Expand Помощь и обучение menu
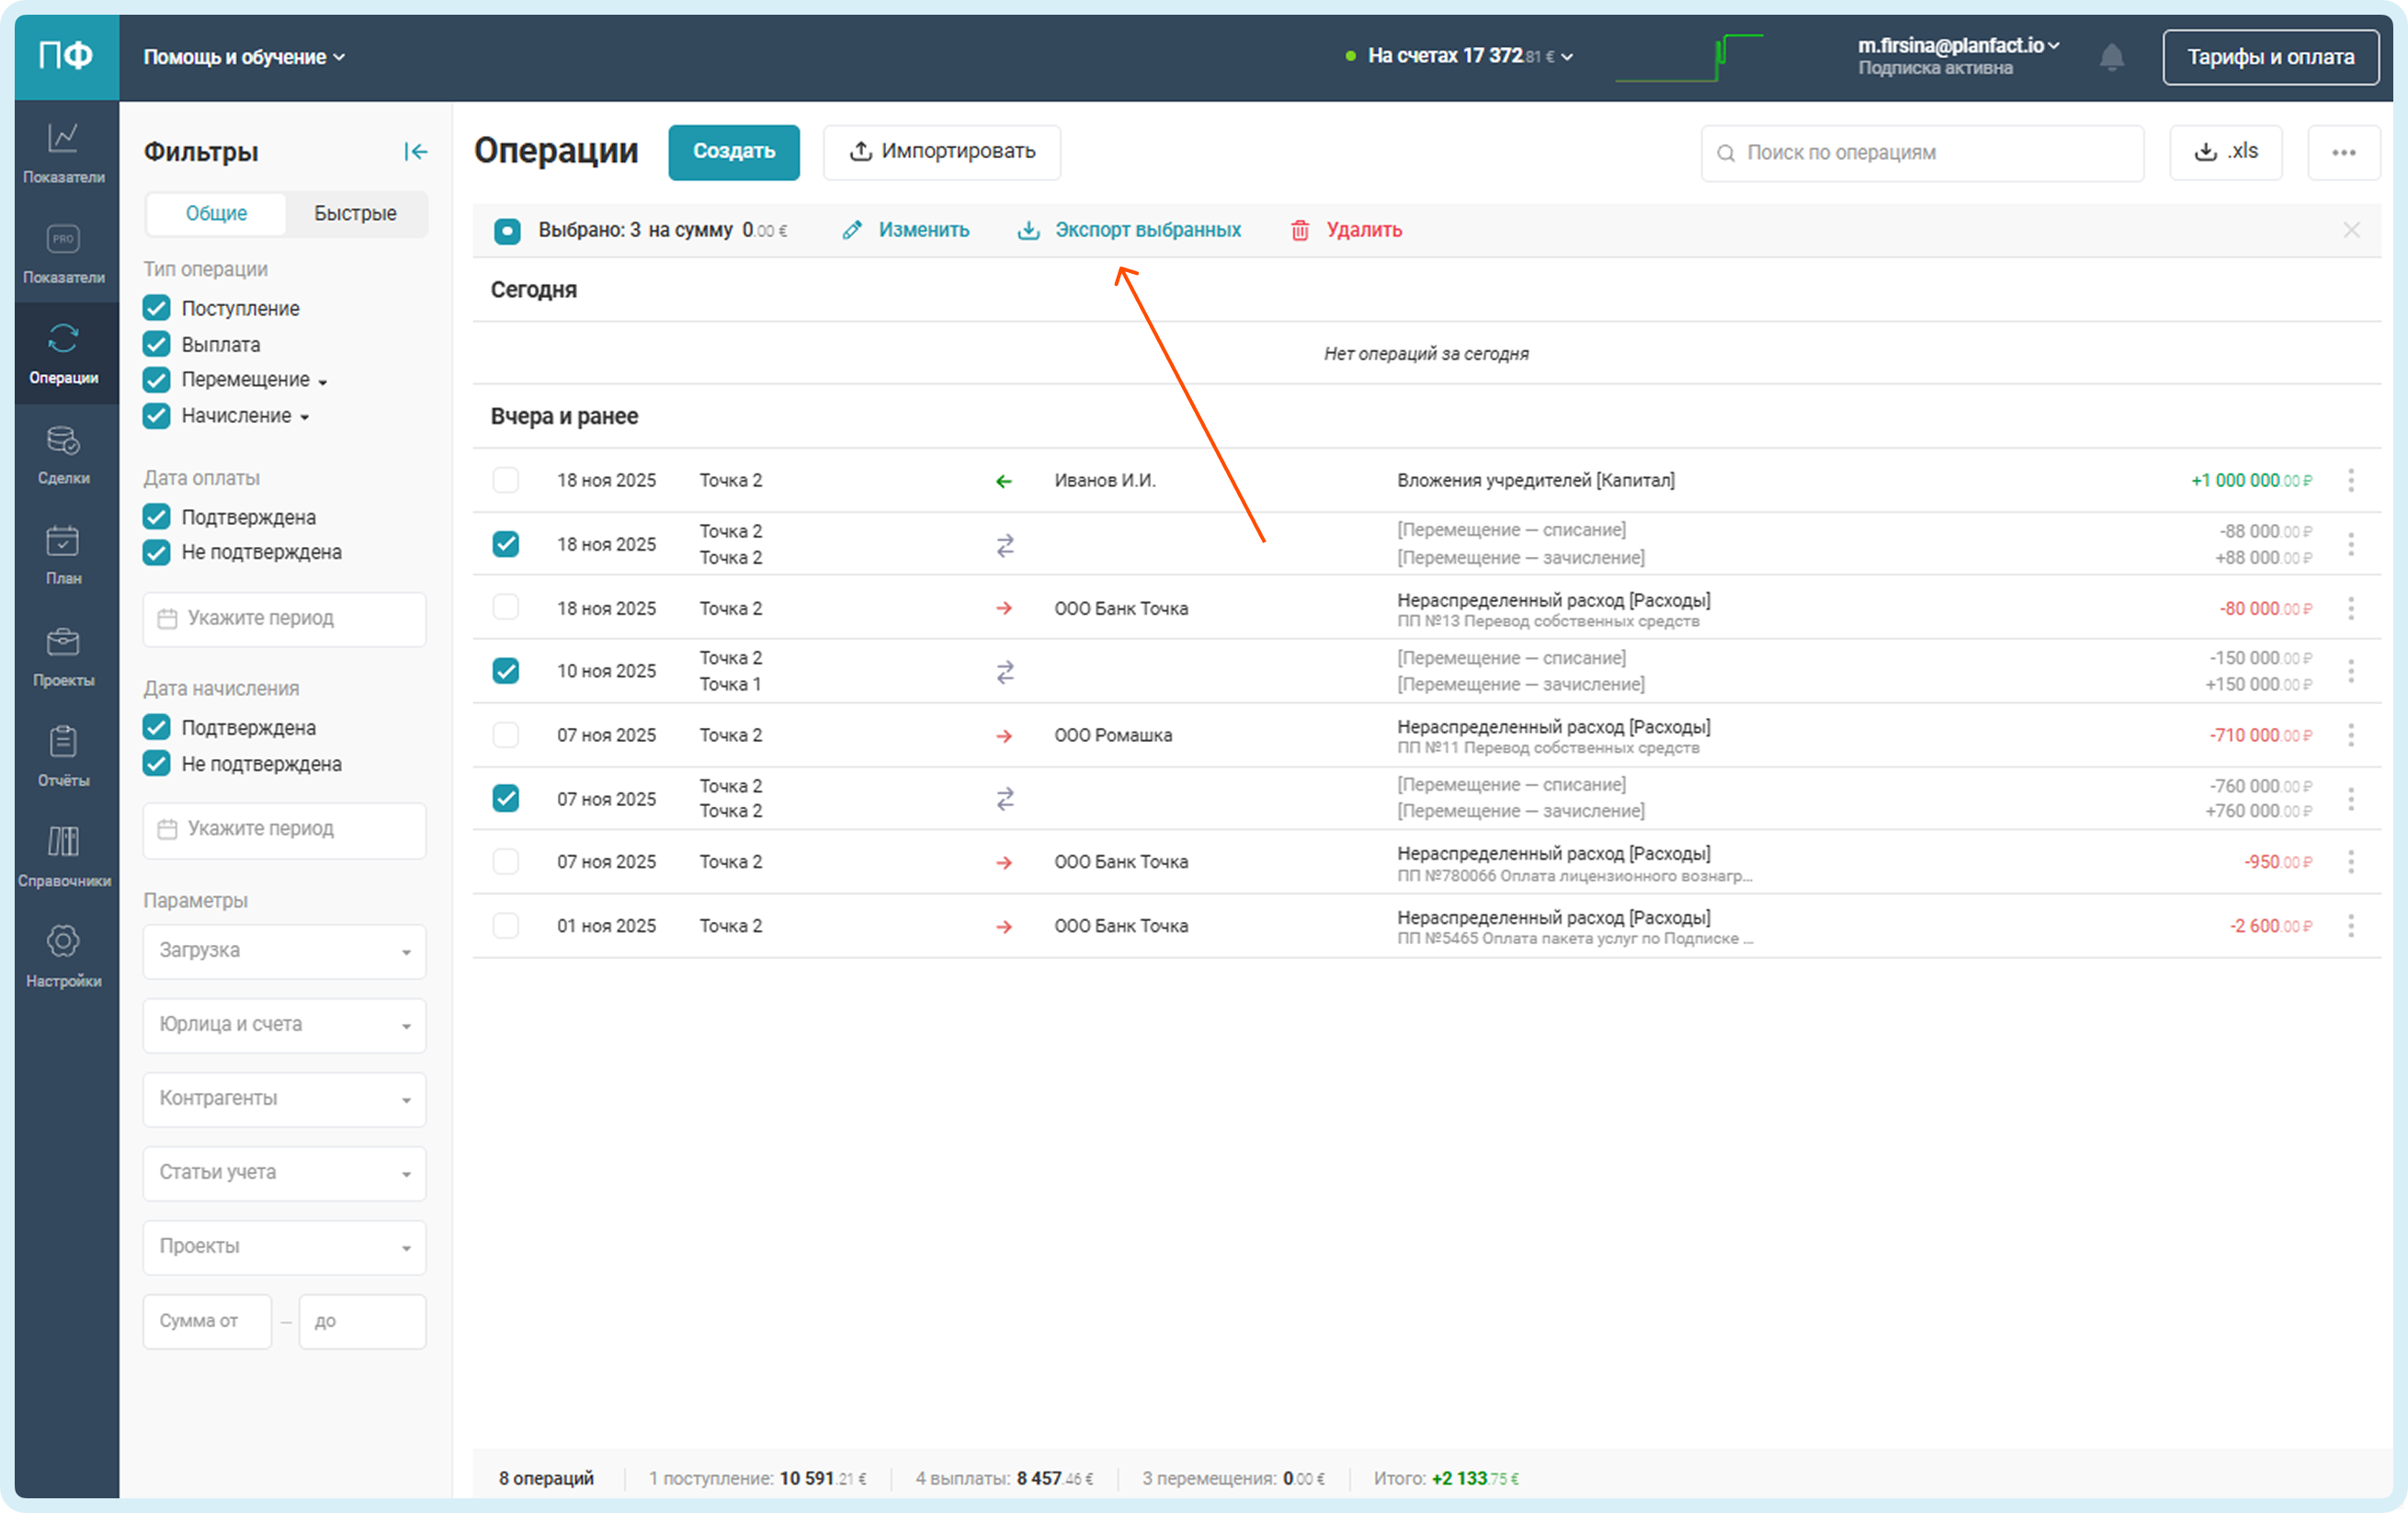The height and width of the screenshot is (1513, 2408). coord(244,57)
